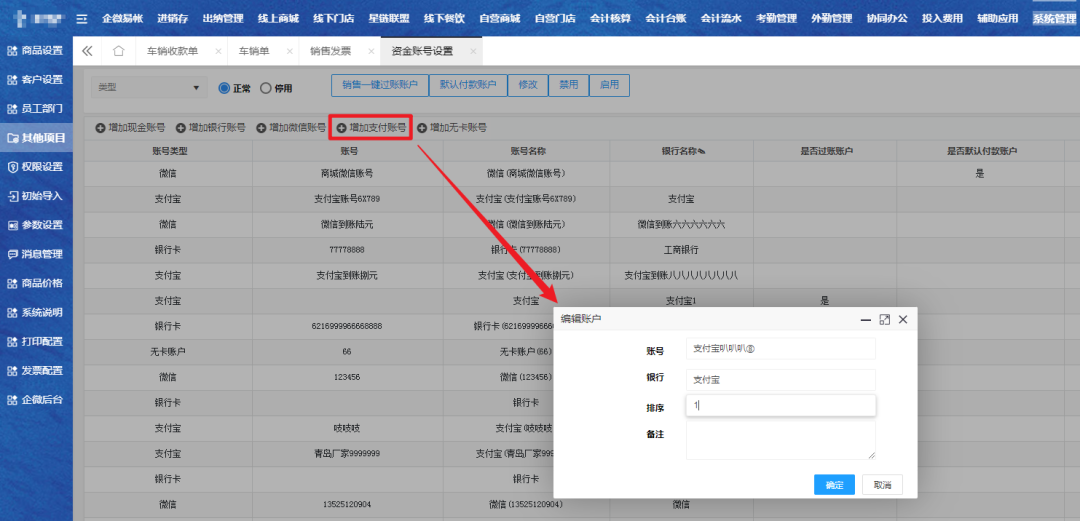Maximize the 编辑账户 dialog
The height and width of the screenshot is (521, 1080).
click(884, 319)
